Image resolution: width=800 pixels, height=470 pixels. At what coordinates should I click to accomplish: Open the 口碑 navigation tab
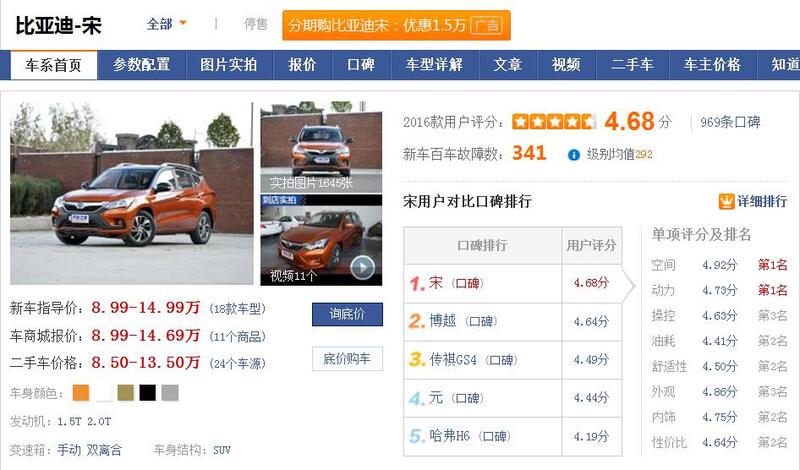pyautogui.click(x=361, y=65)
